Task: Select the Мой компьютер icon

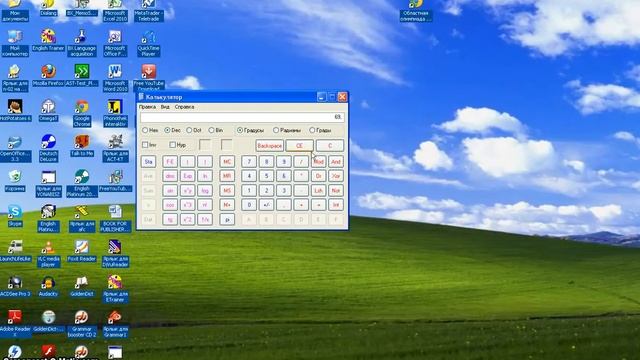Action: pyautogui.click(x=15, y=43)
